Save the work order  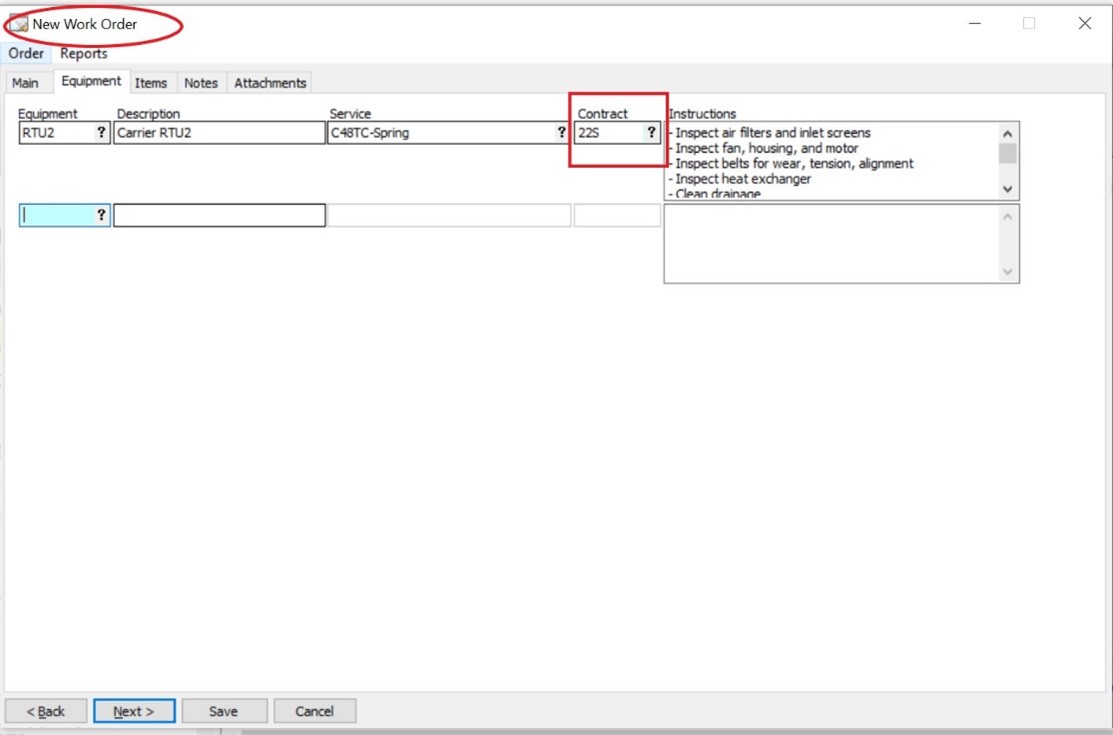[223, 711]
